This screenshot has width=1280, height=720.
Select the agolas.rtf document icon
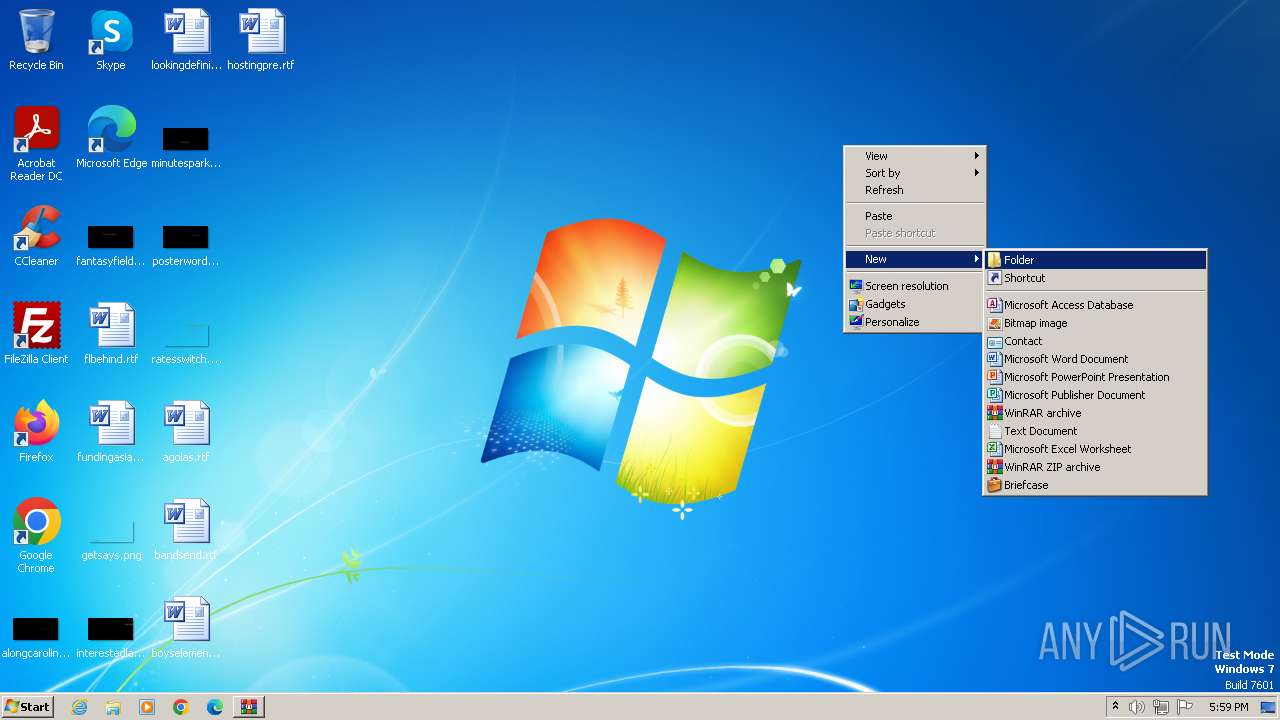[186, 432]
